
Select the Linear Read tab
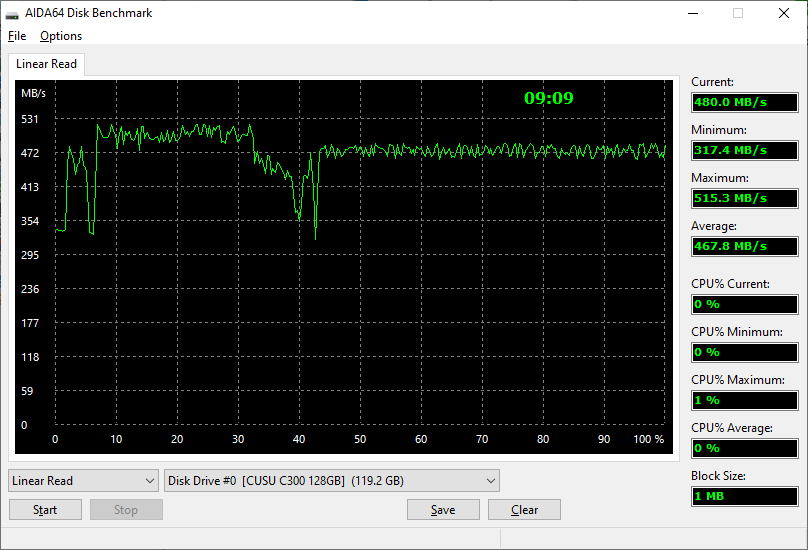pyautogui.click(x=46, y=64)
